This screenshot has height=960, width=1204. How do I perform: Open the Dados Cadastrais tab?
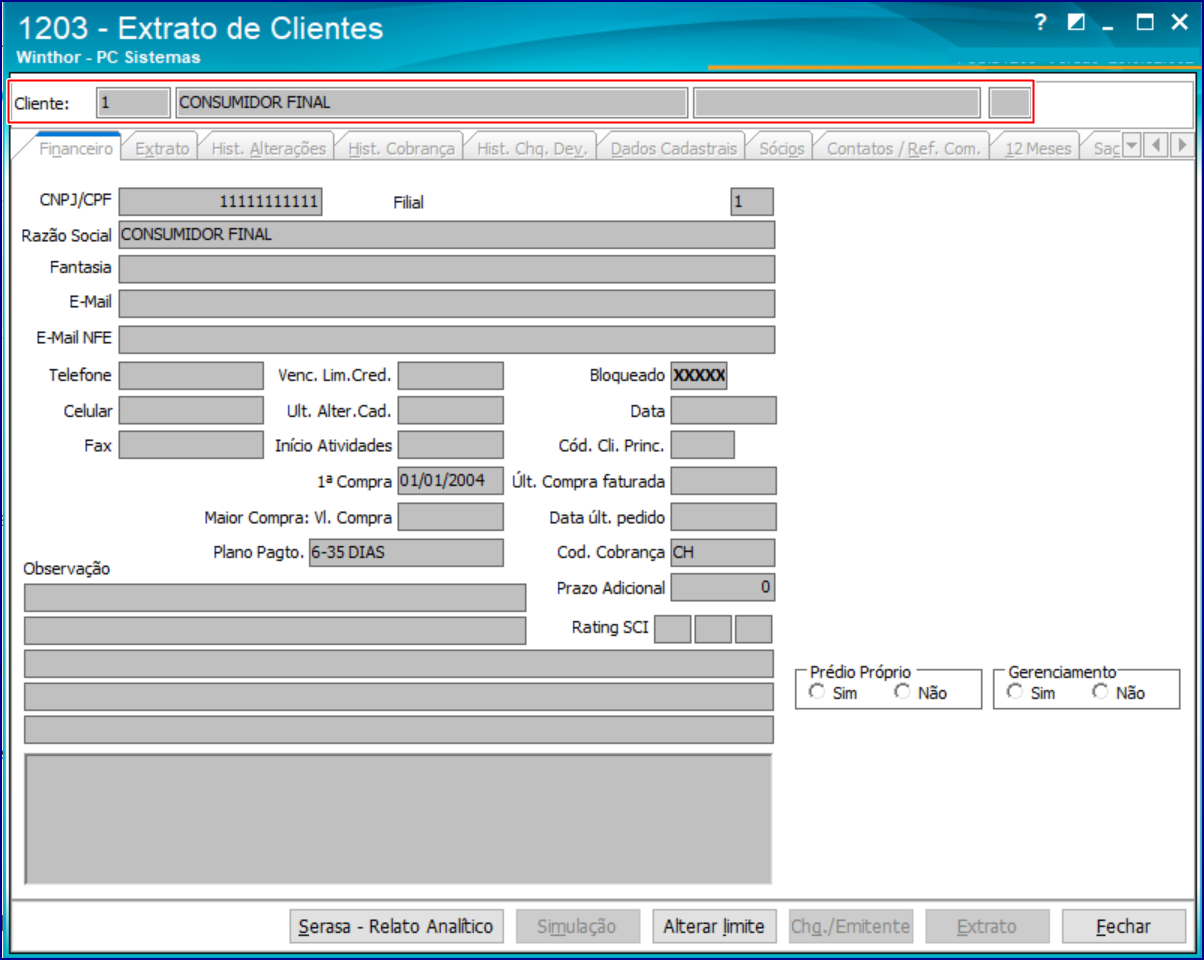coord(673,148)
